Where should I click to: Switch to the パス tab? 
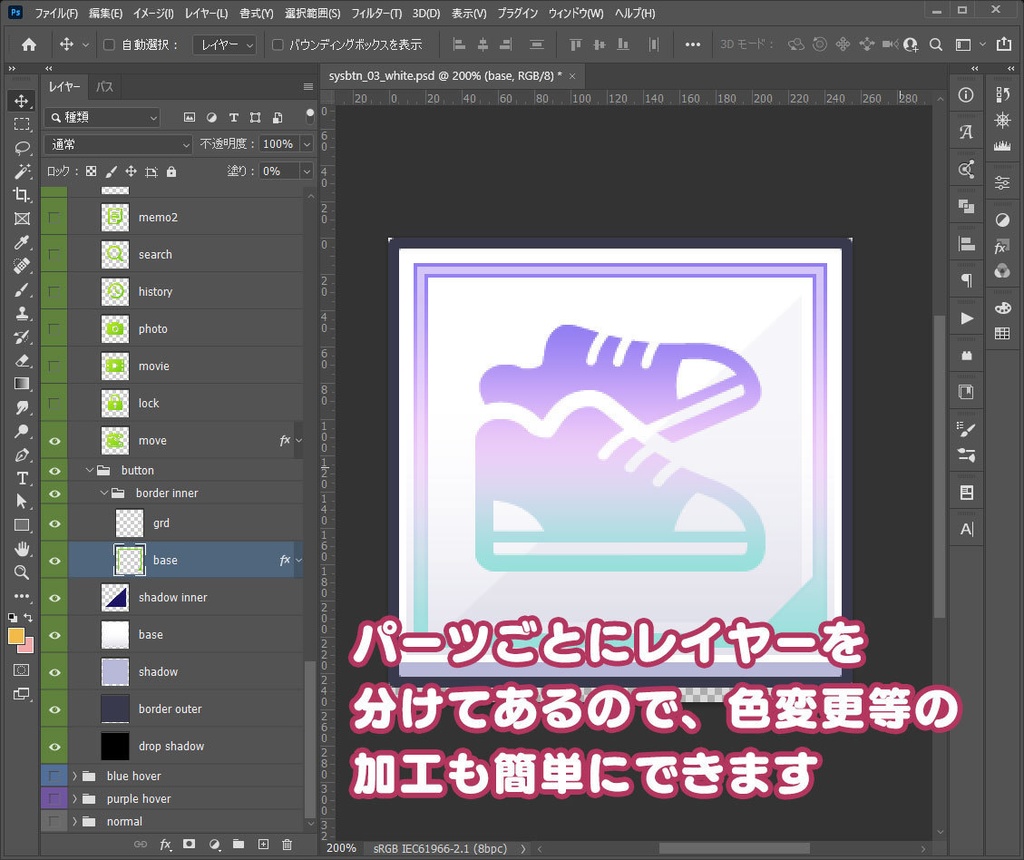(x=107, y=86)
